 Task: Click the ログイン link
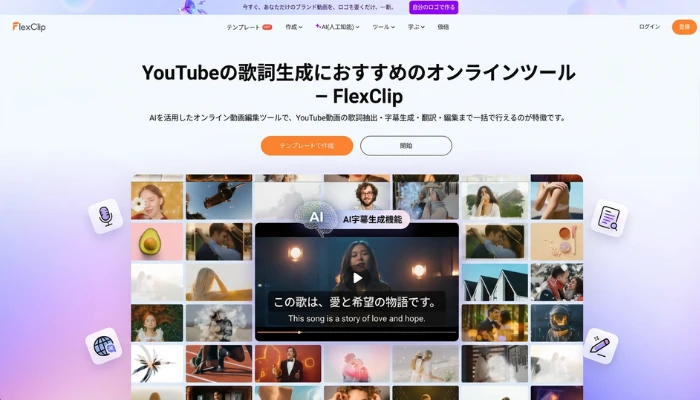[649, 27]
